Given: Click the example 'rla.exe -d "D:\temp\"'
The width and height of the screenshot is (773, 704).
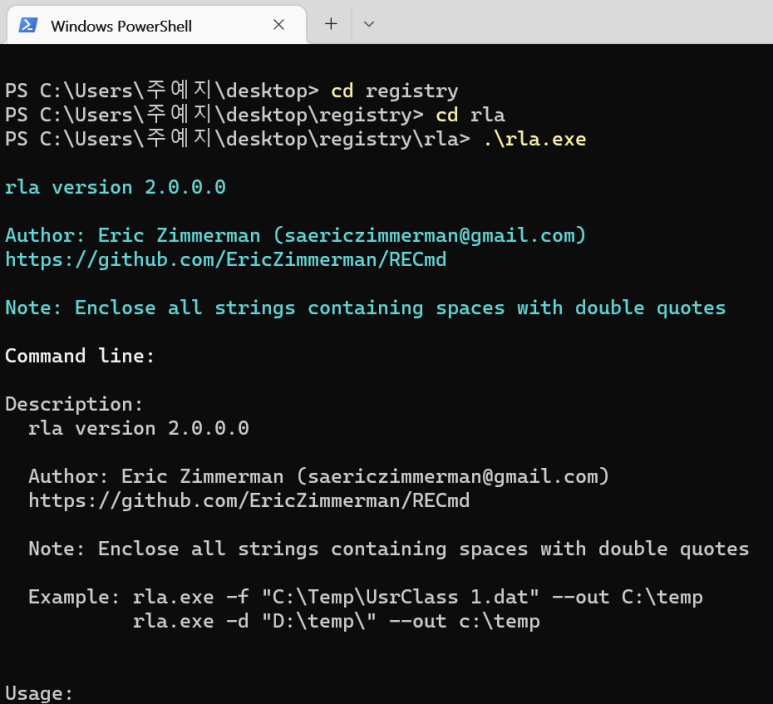Looking at the screenshot, I should point(336,622).
